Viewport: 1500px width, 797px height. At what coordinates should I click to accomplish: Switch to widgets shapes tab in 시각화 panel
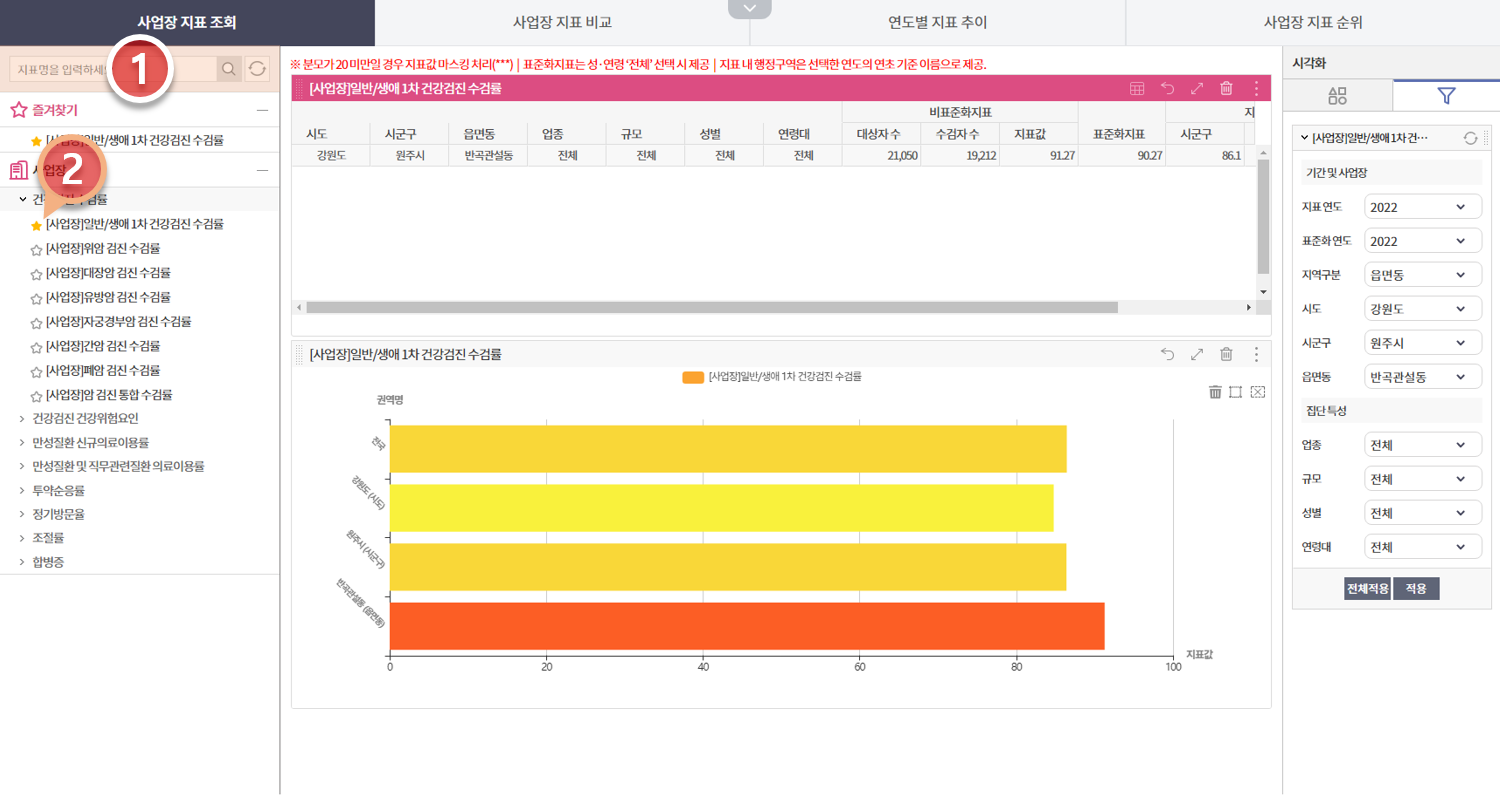[1337, 96]
